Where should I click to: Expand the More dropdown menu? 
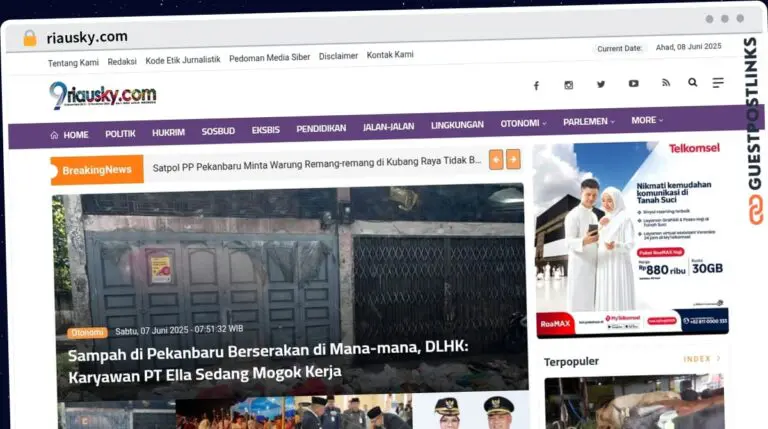pyautogui.click(x=646, y=121)
